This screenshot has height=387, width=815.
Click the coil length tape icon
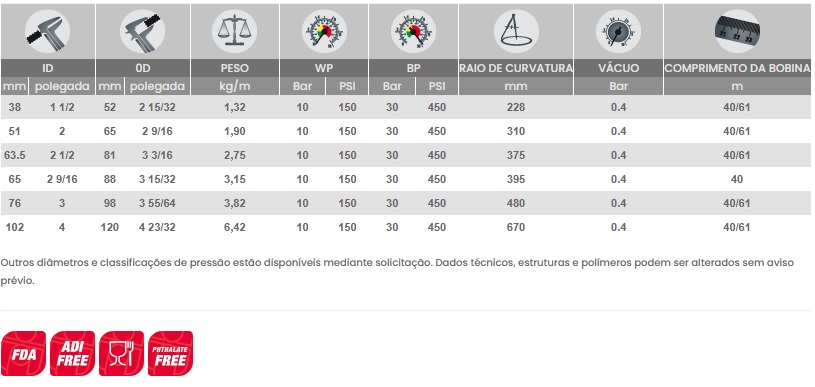737,31
